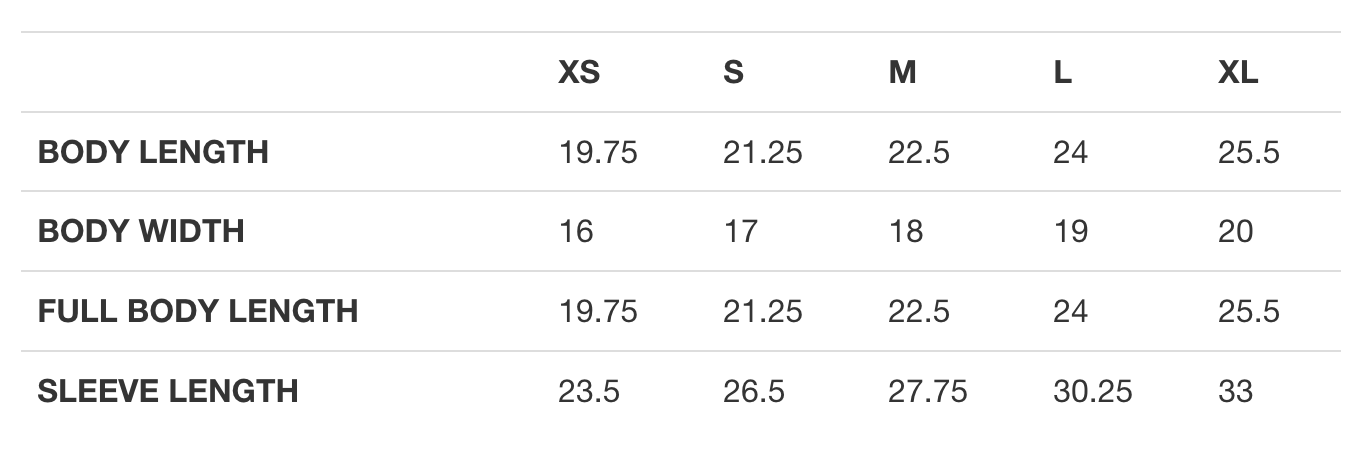The height and width of the screenshot is (450, 1366).
Task: Select Body Width value 16 for XS
Action: point(576,231)
